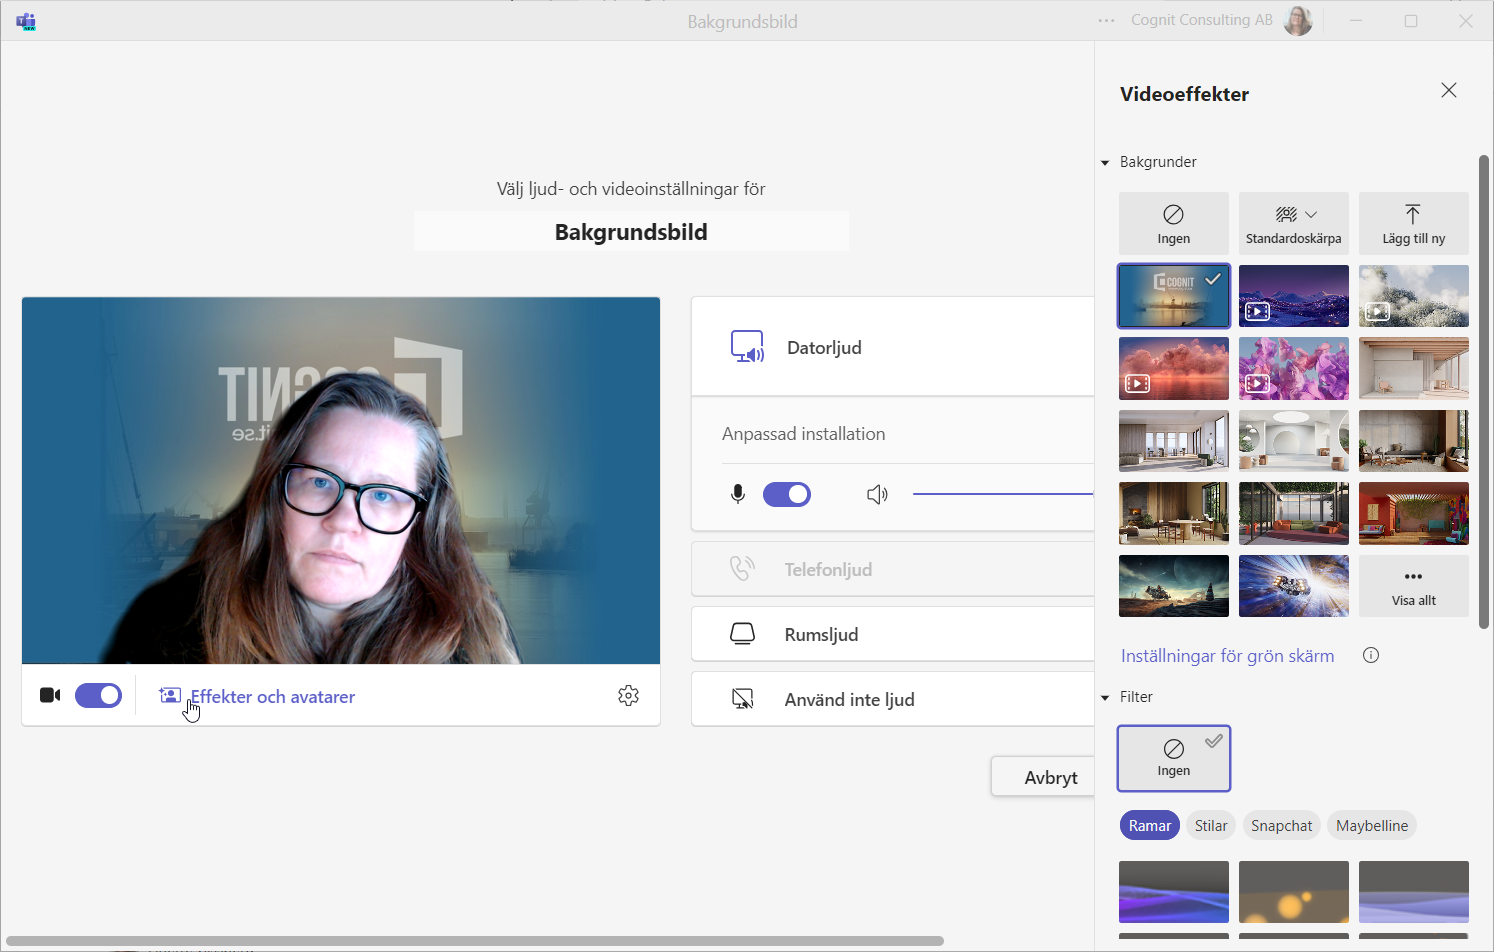
Task: Open camera device settings gear
Action: (628, 696)
